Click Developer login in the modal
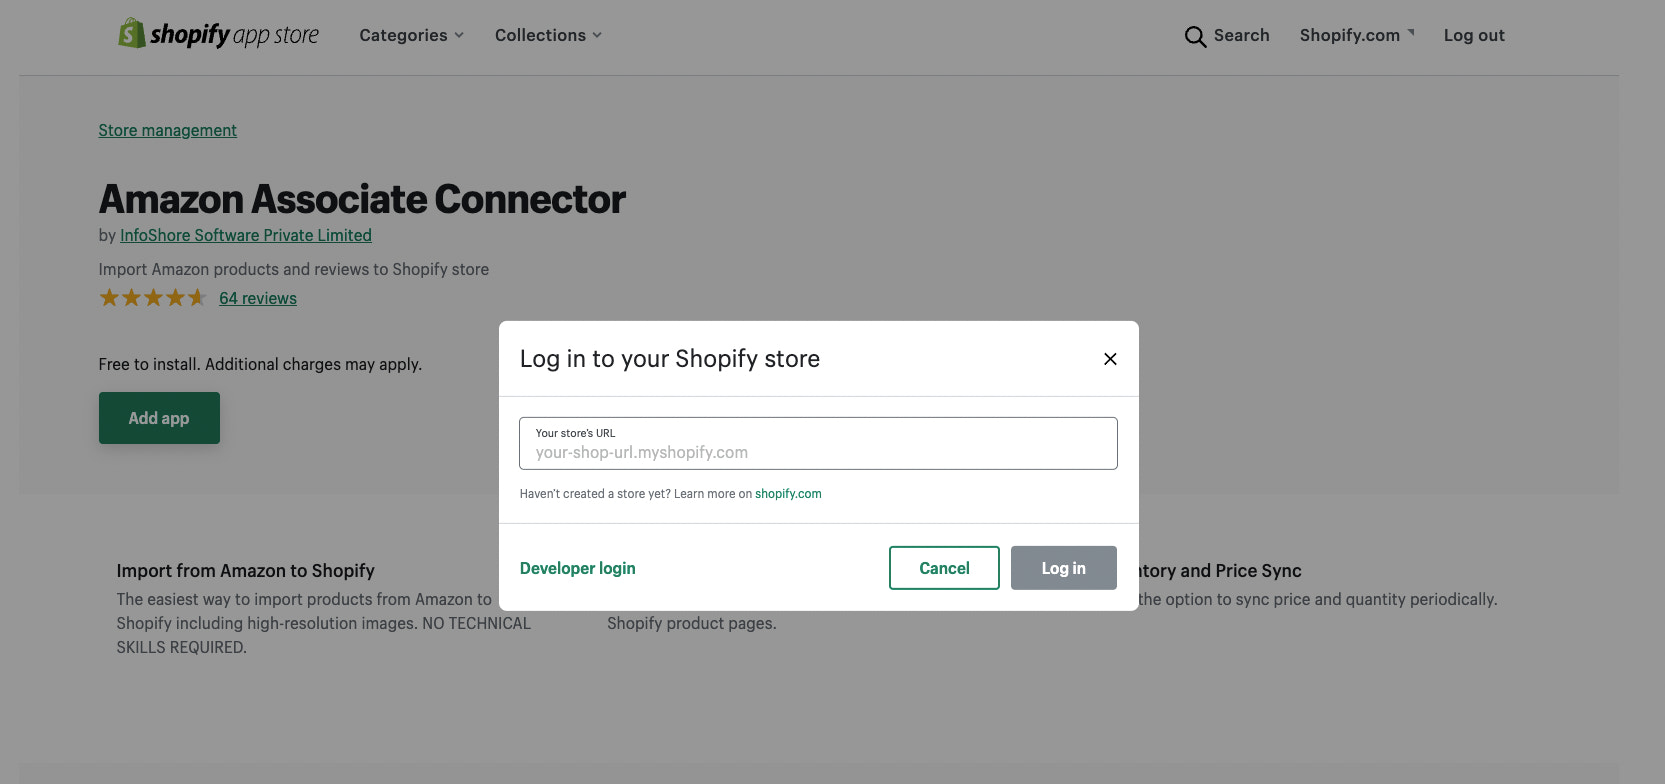The image size is (1665, 784). pos(577,567)
